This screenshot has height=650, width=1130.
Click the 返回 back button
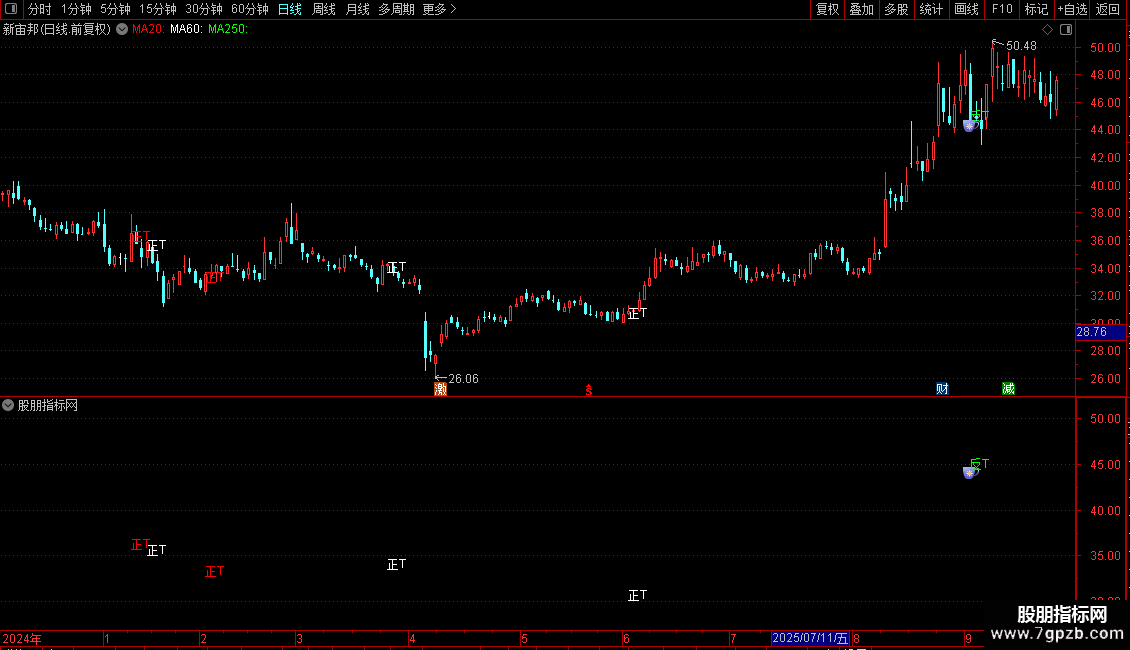(x=1108, y=9)
